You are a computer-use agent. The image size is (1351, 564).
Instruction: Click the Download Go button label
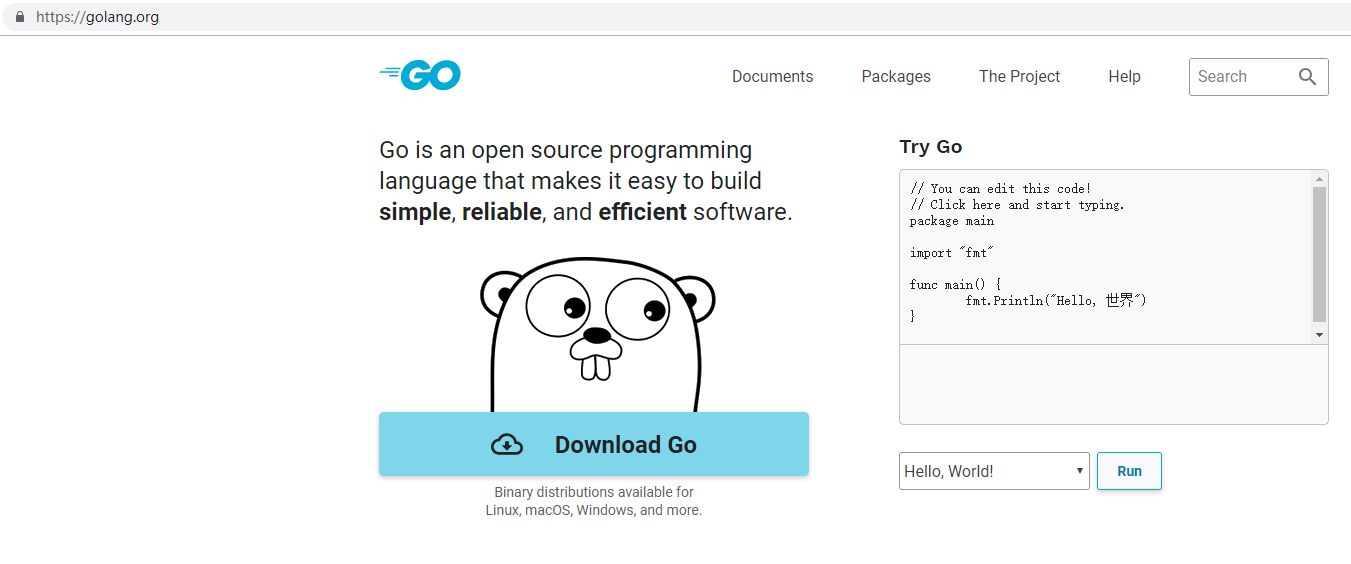click(x=625, y=445)
